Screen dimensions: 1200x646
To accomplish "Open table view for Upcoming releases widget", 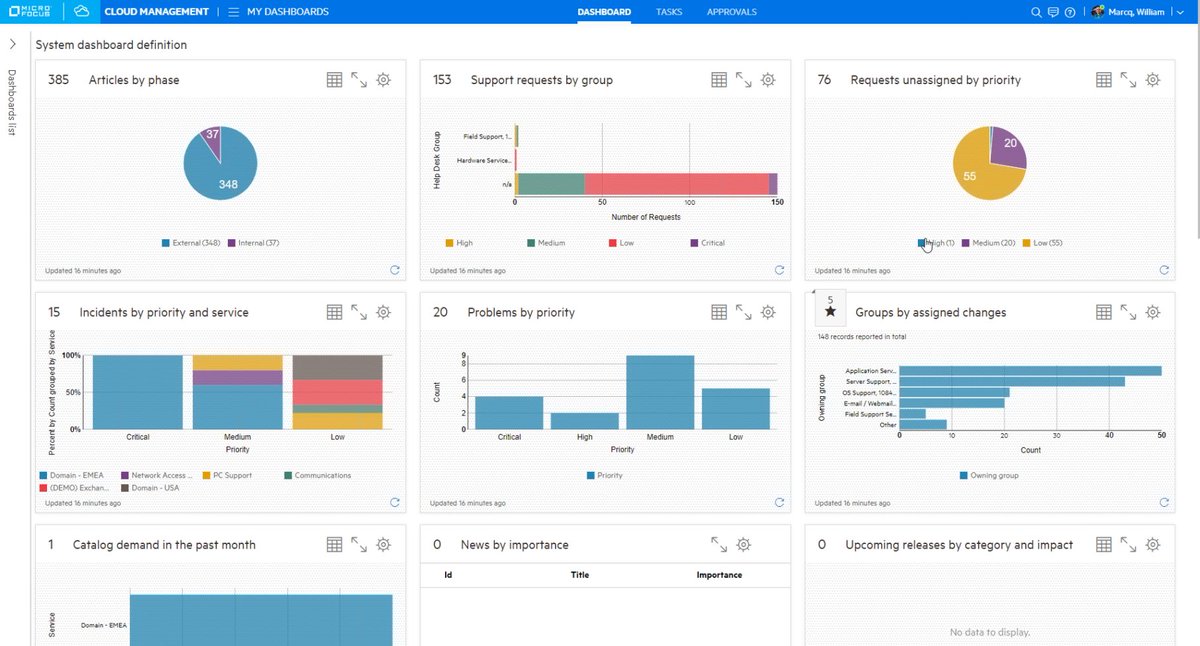I will [1104, 545].
